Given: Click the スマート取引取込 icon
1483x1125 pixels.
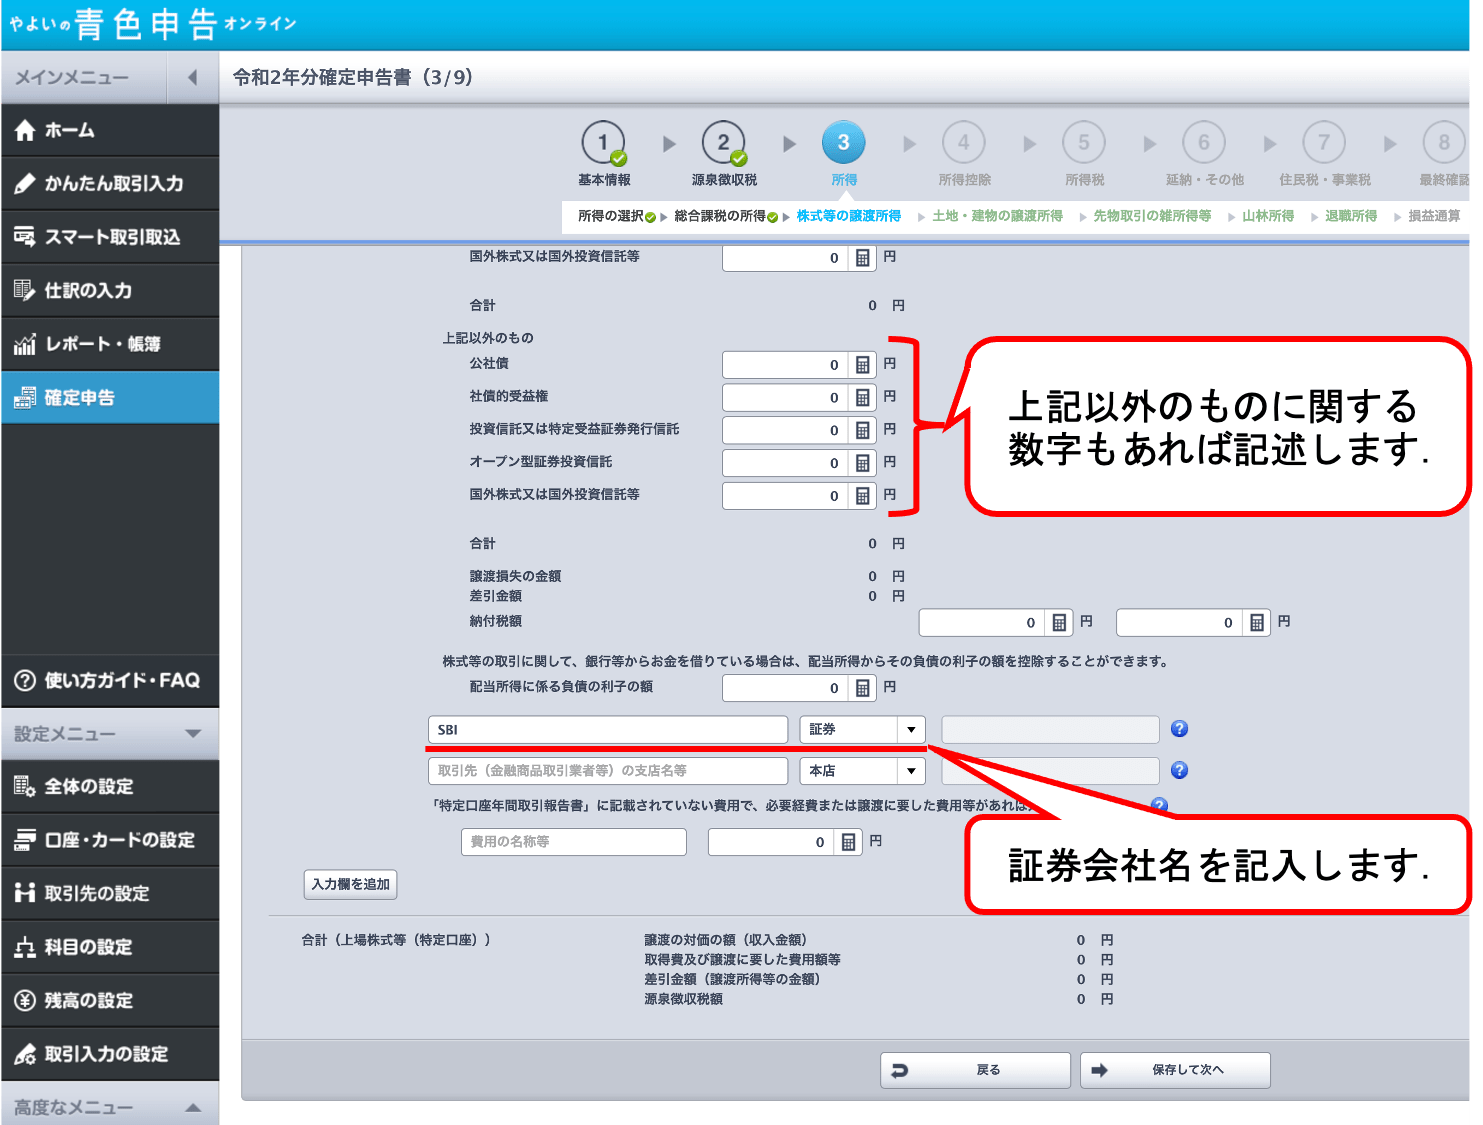Looking at the screenshot, I should [25, 237].
